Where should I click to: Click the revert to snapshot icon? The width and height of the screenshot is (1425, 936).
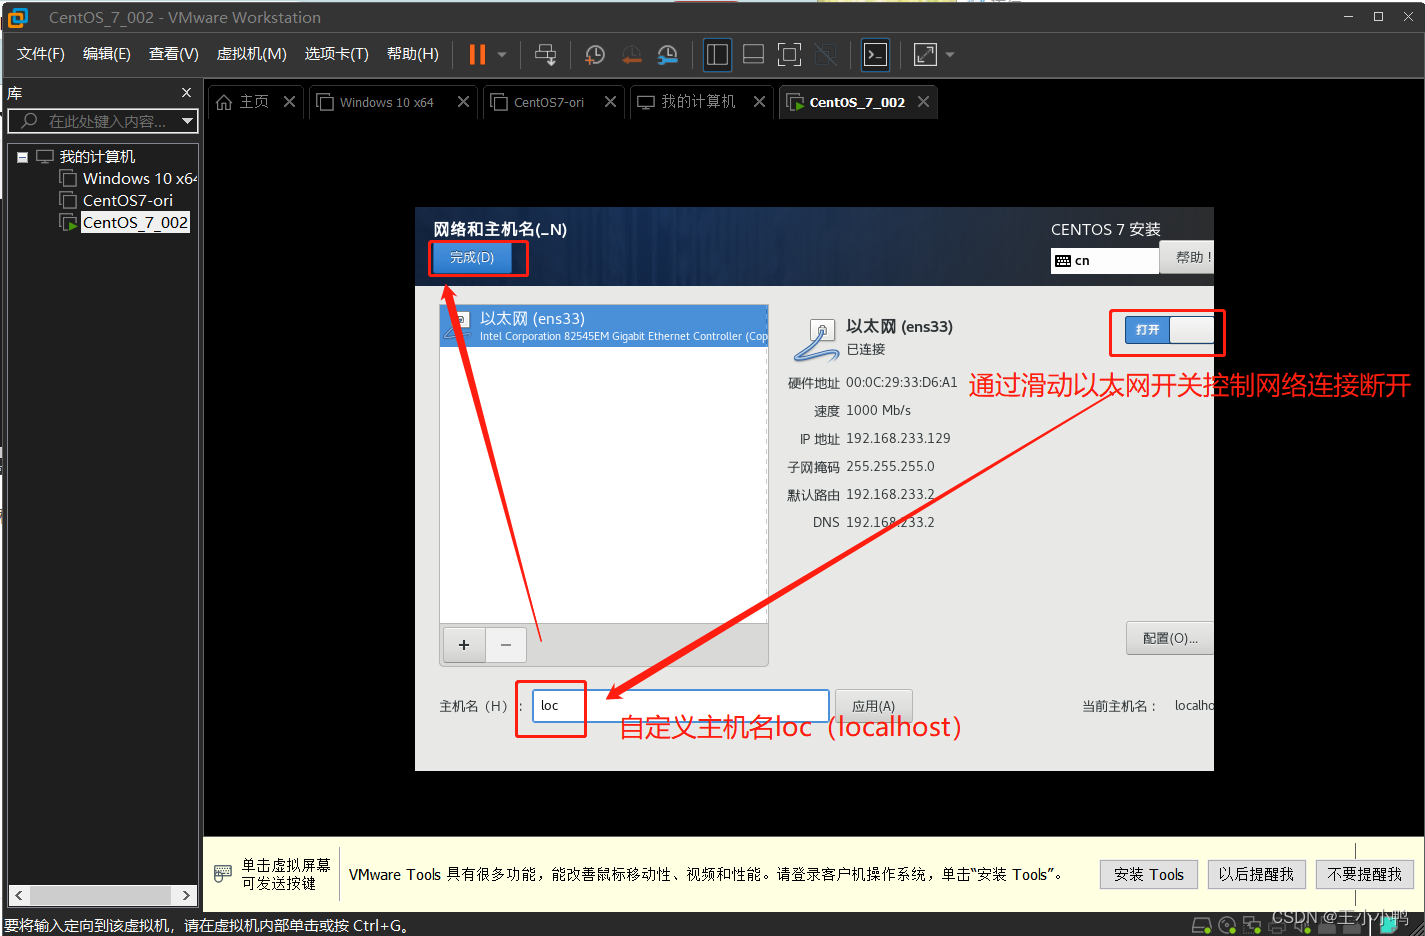pyautogui.click(x=632, y=55)
